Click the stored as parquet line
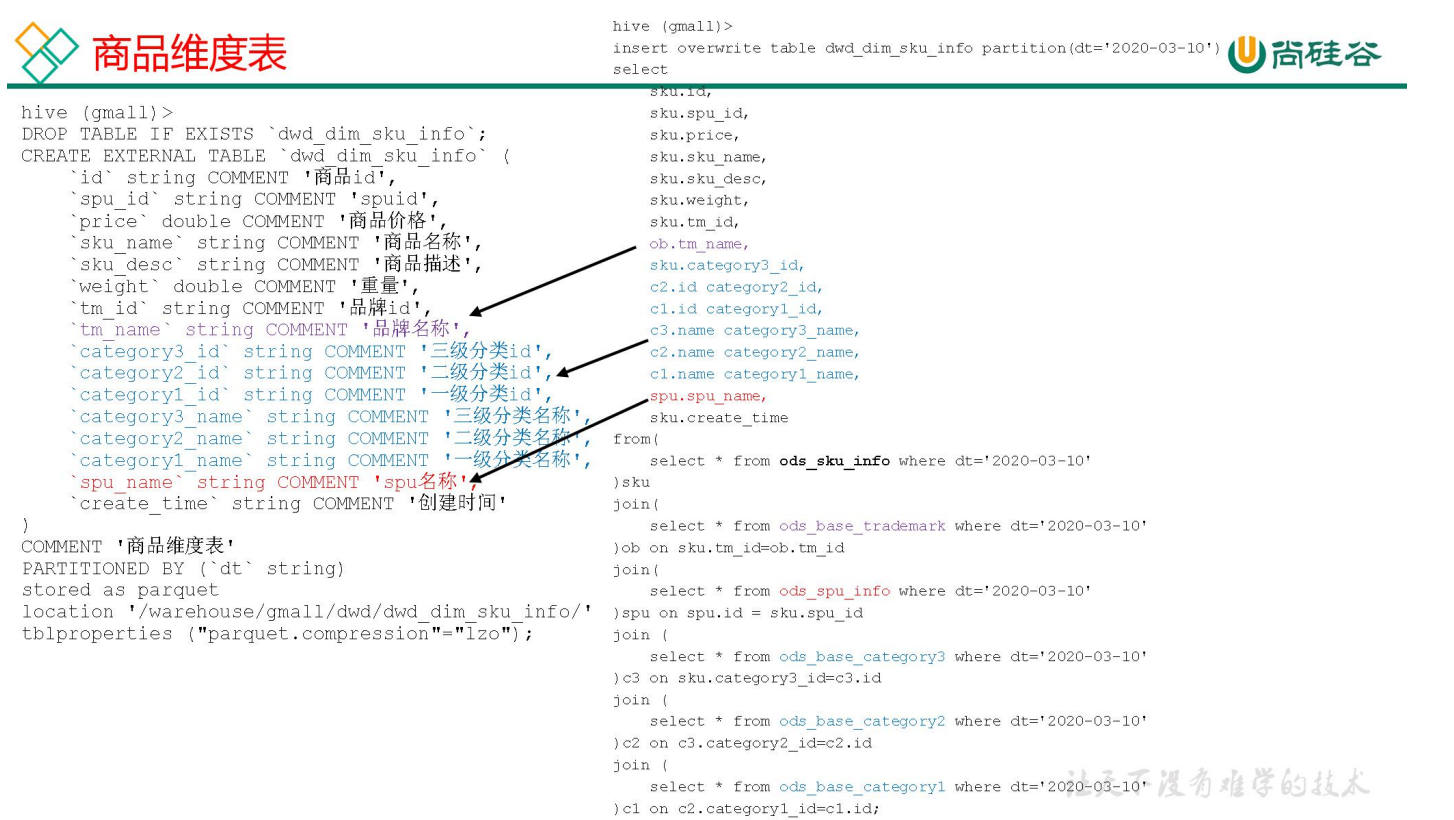The image size is (1454, 820). [120, 591]
